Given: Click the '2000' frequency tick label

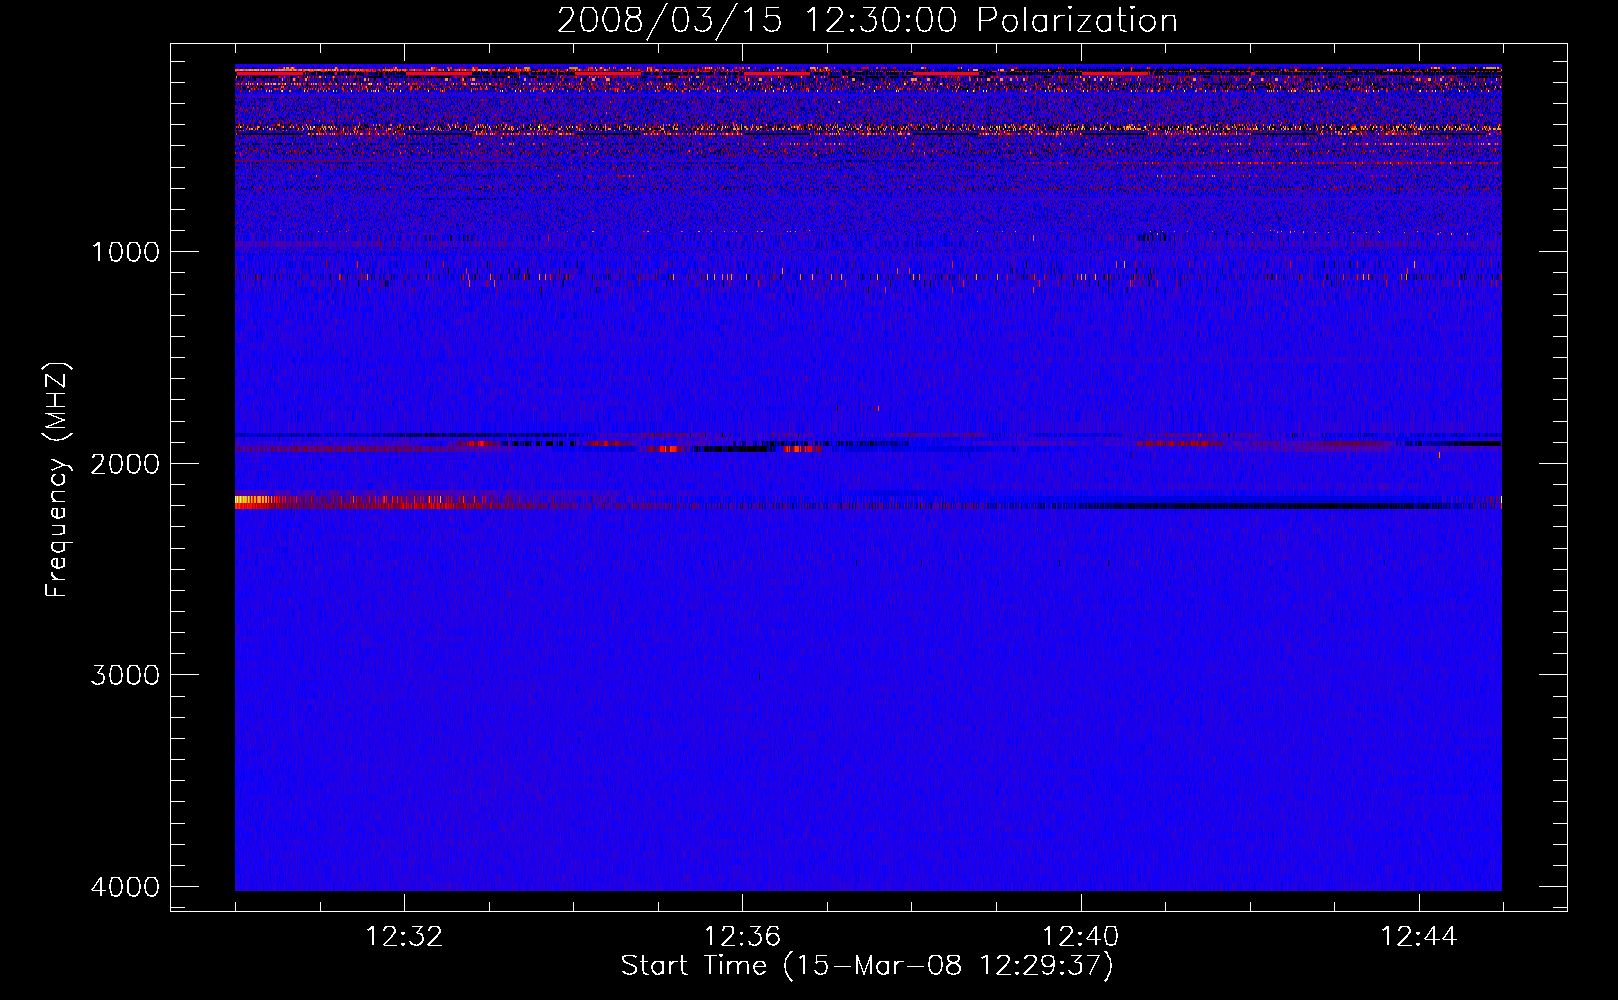Looking at the screenshot, I should point(125,463).
